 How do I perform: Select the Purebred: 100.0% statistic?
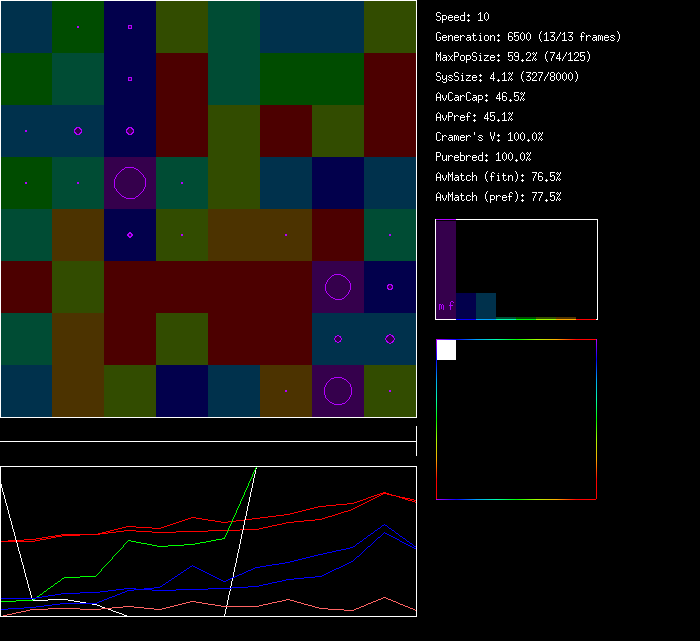[483, 157]
